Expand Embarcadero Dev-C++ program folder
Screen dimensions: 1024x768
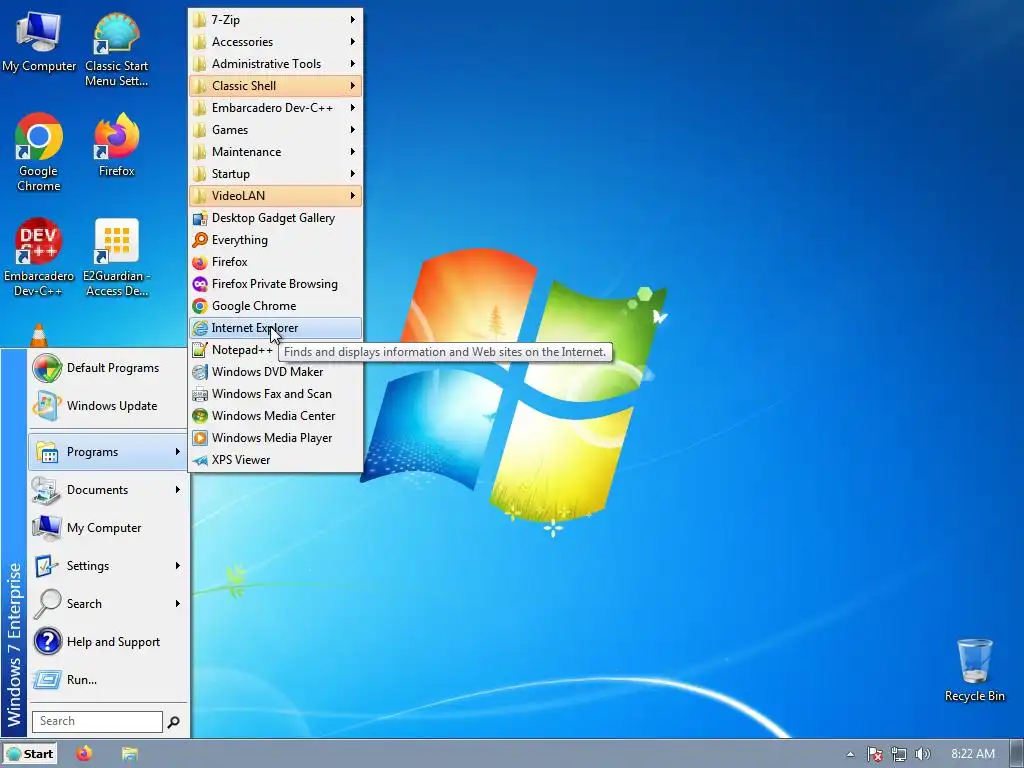click(275, 108)
